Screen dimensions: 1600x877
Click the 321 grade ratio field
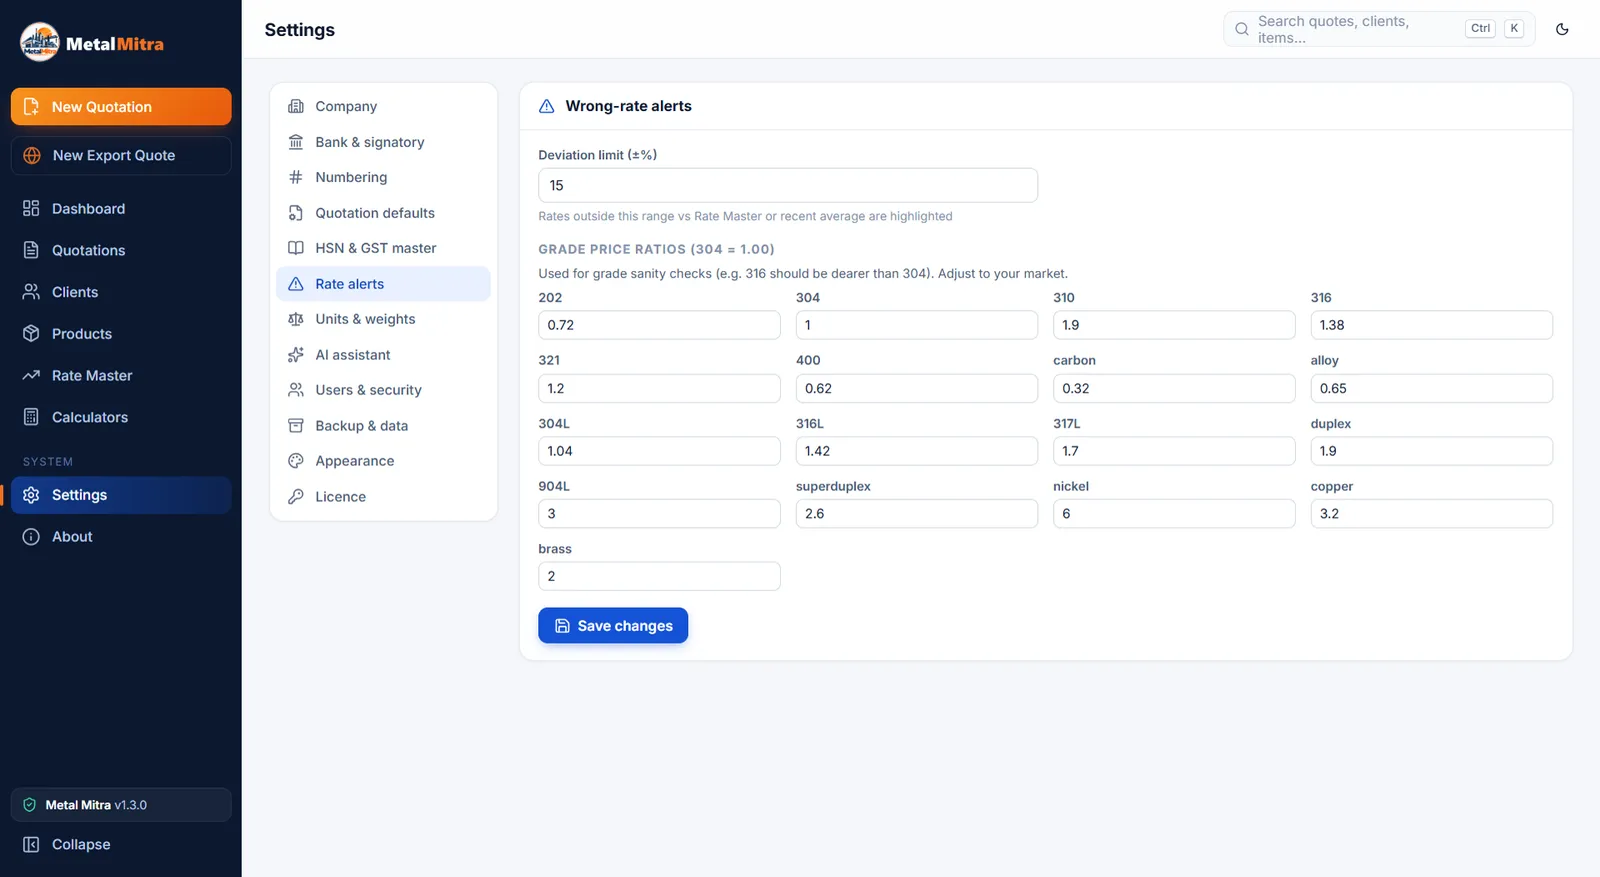click(659, 388)
